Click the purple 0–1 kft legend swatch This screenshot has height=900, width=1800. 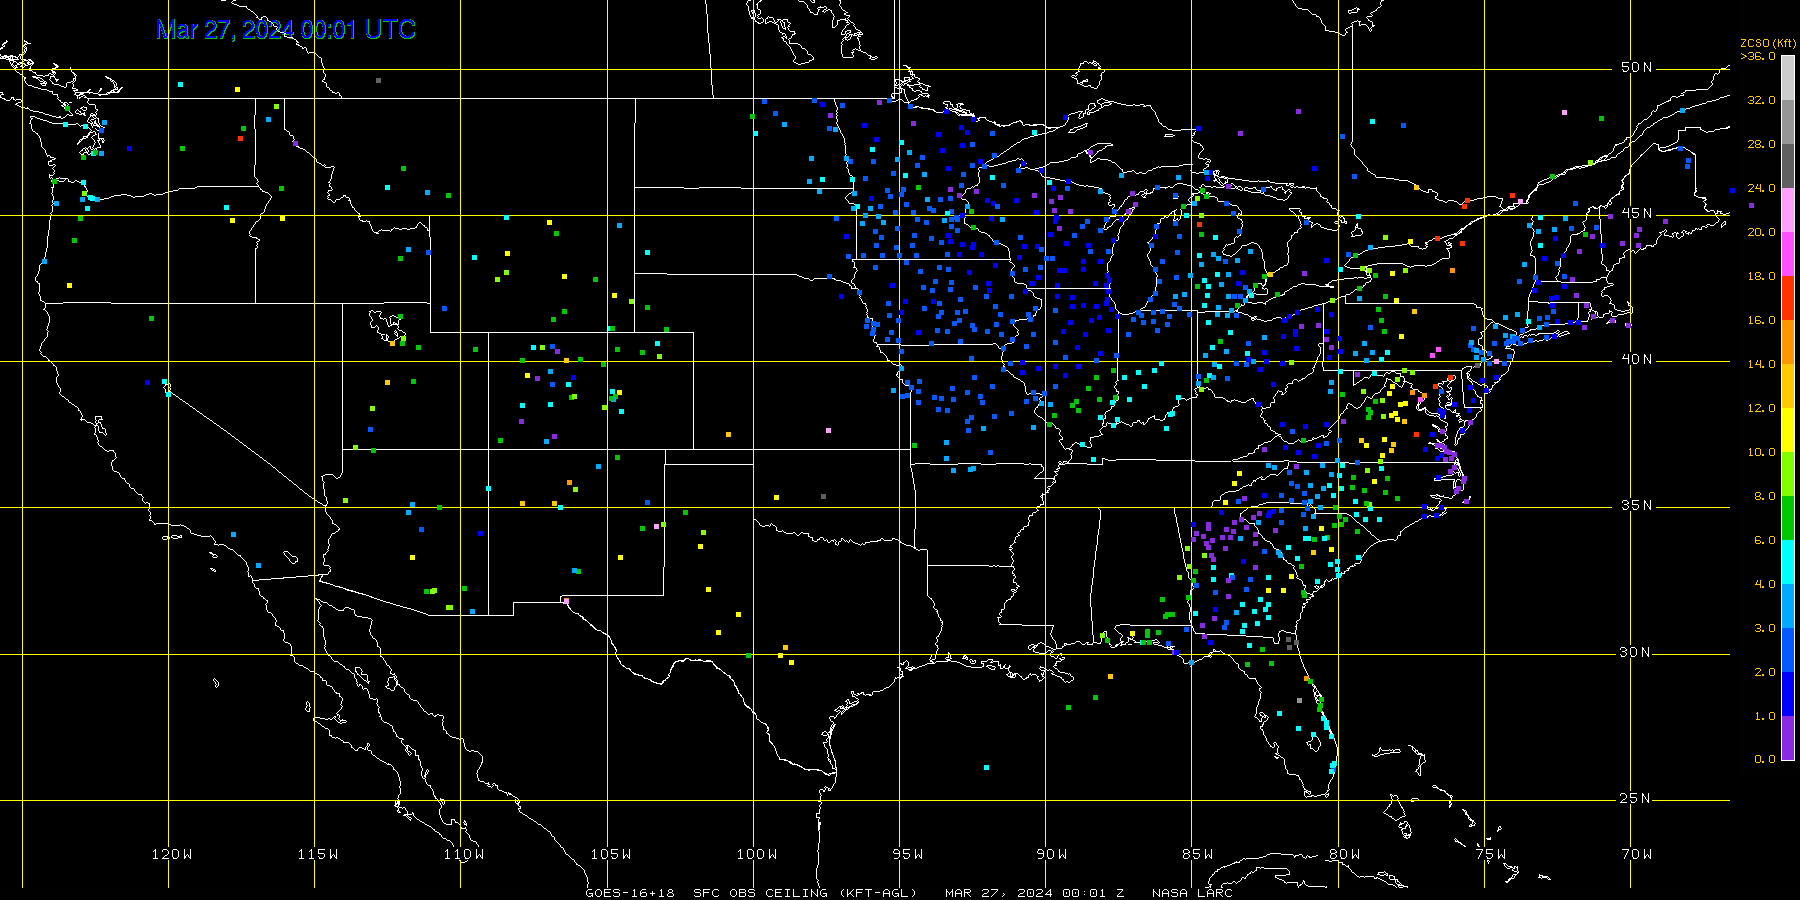[x=1788, y=738]
